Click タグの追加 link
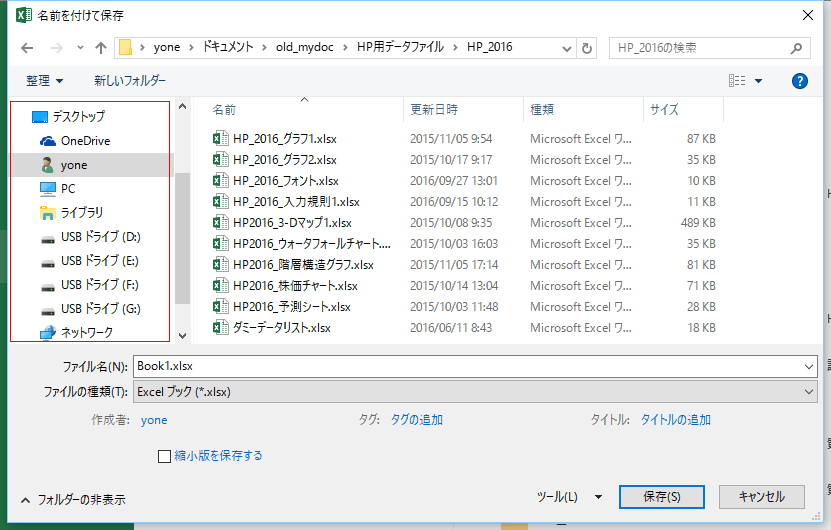831x530 pixels. (417, 420)
